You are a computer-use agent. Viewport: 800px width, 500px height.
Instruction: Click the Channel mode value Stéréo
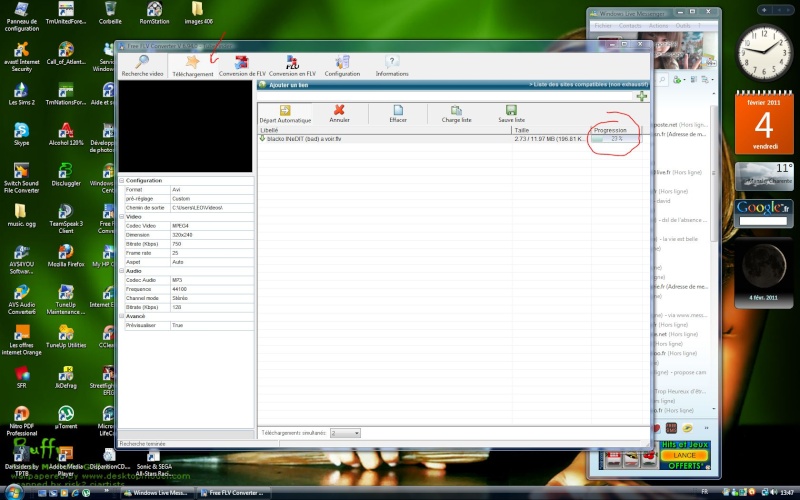[212, 298]
